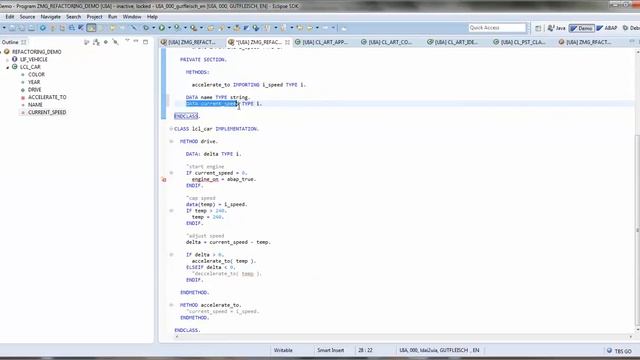The height and width of the screenshot is (360, 640).
Task: Expand the LIF_VEHICLE node in Outline
Action: tap(7, 60)
